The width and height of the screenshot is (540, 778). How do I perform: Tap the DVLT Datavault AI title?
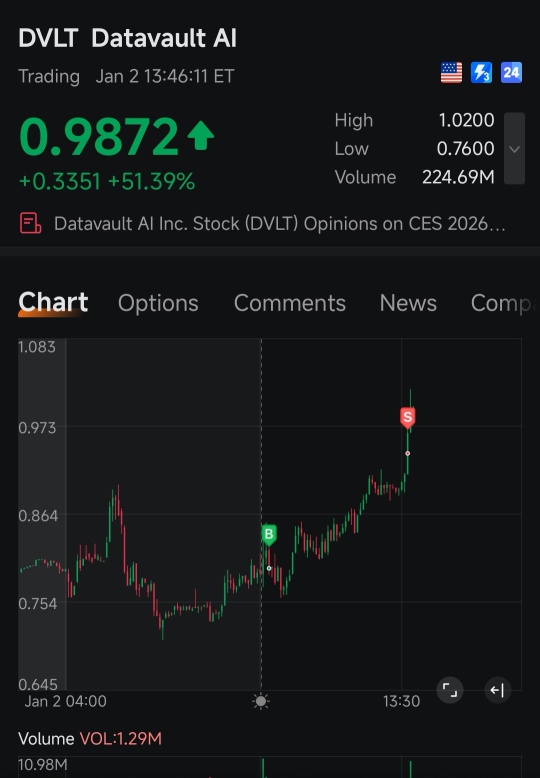(128, 38)
